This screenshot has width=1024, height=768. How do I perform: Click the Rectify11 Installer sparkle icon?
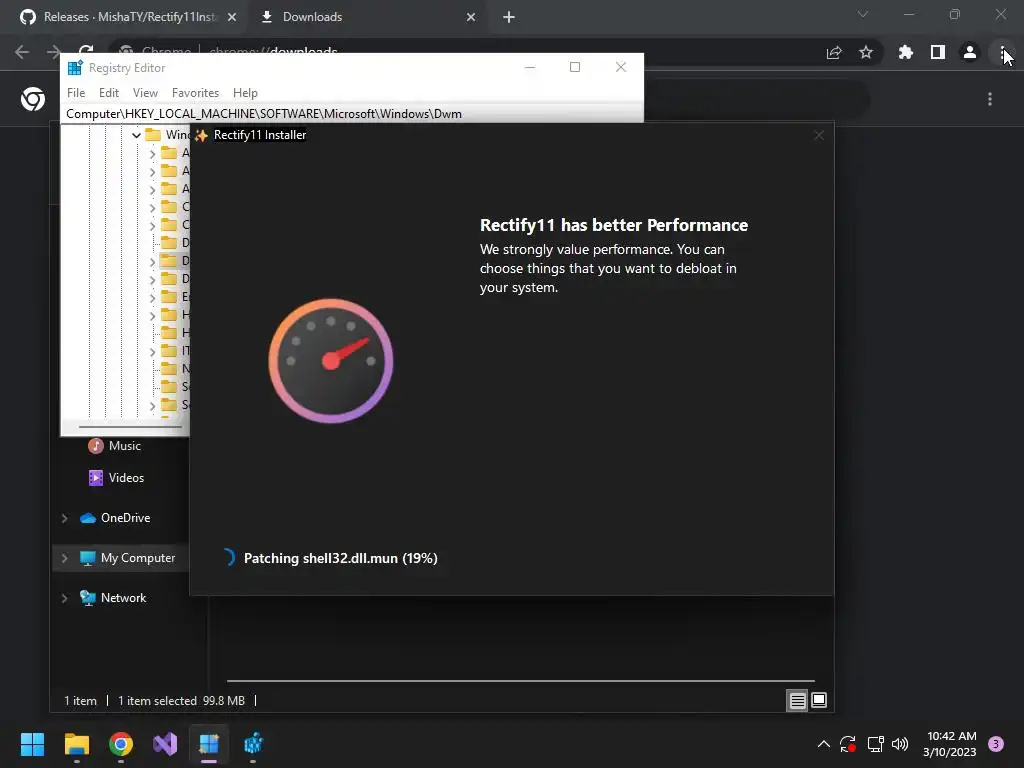202,135
